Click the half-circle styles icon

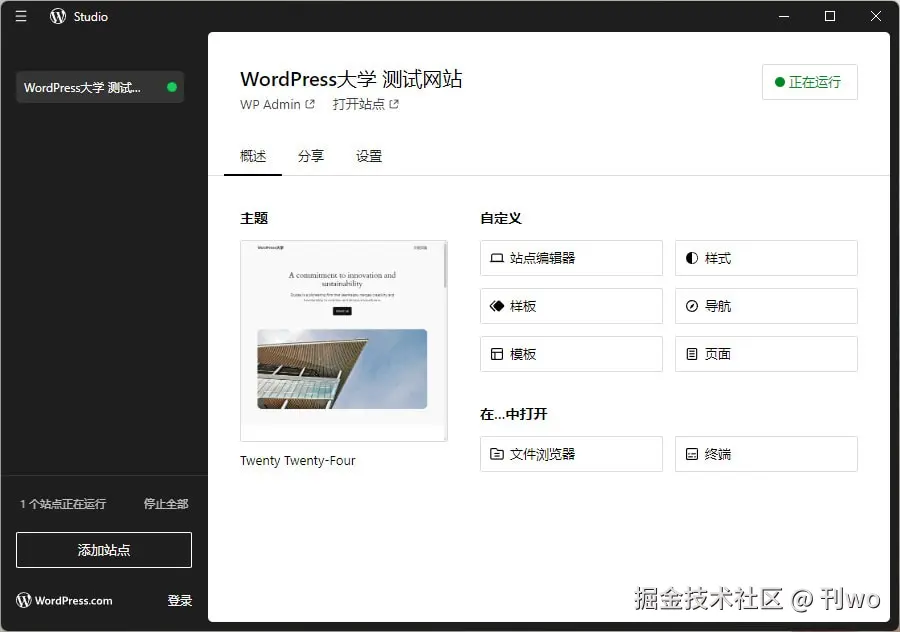(x=692, y=258)
